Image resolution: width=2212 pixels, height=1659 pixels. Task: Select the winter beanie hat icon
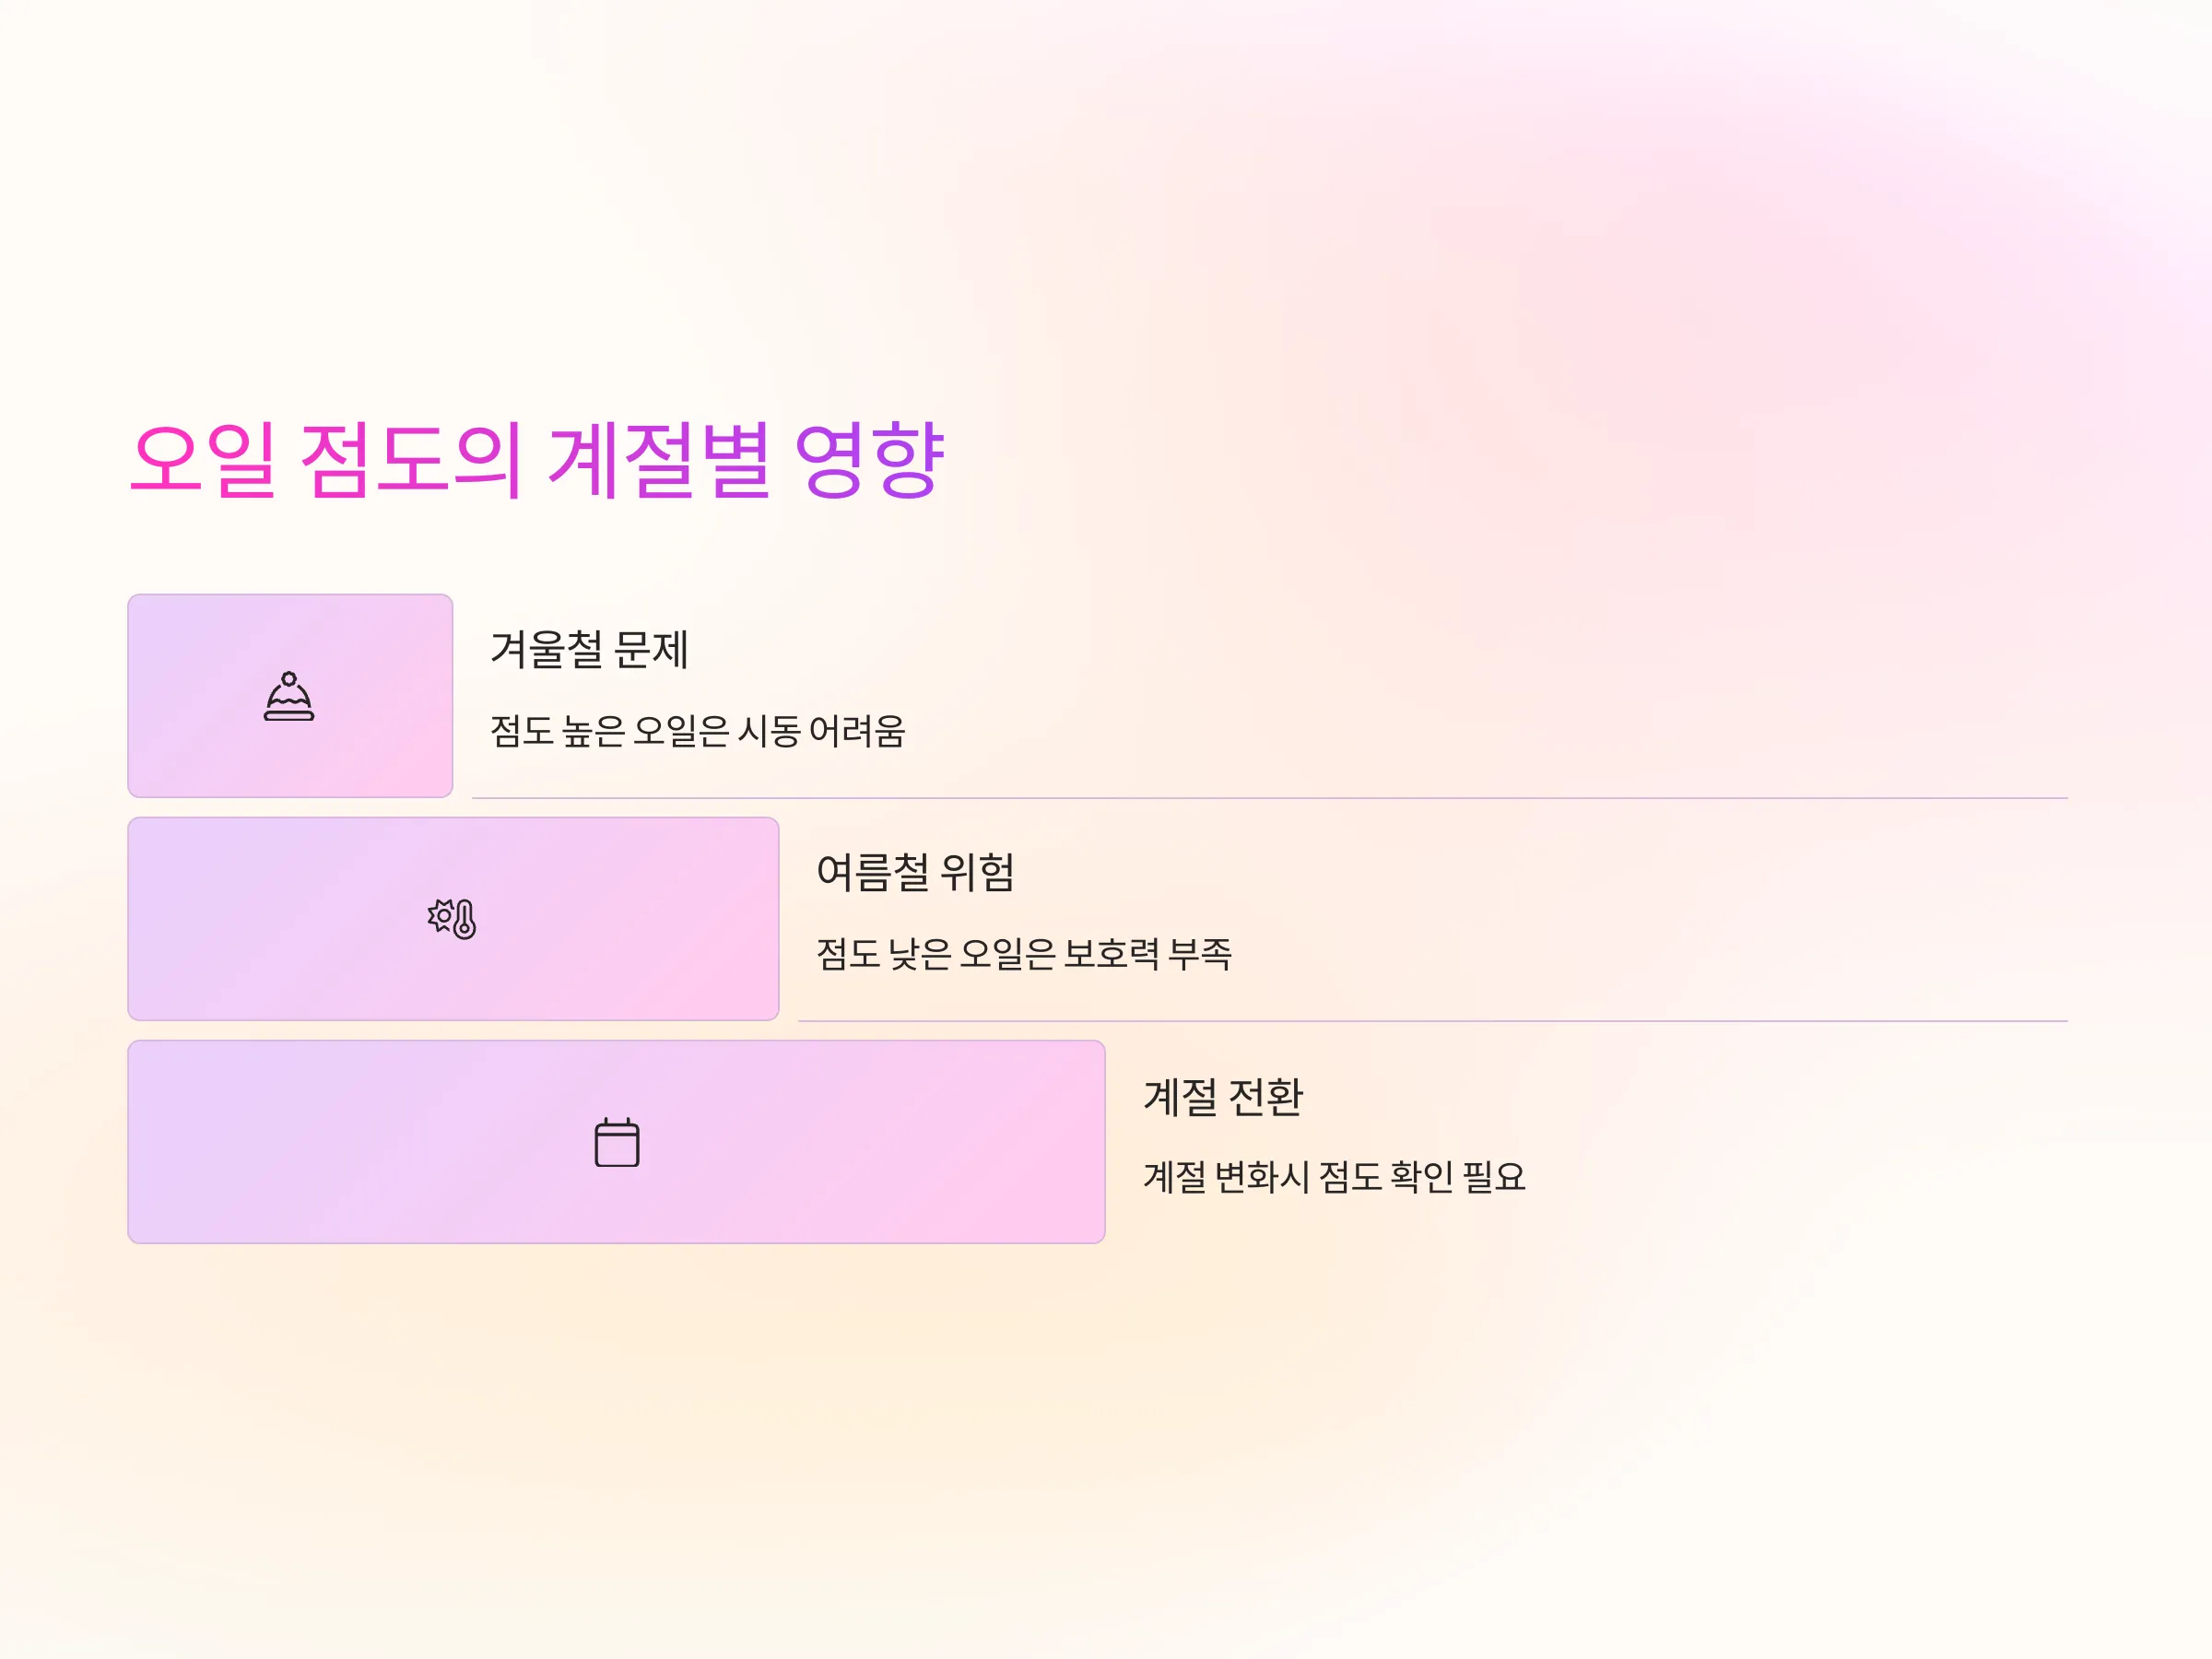point(289,696)
